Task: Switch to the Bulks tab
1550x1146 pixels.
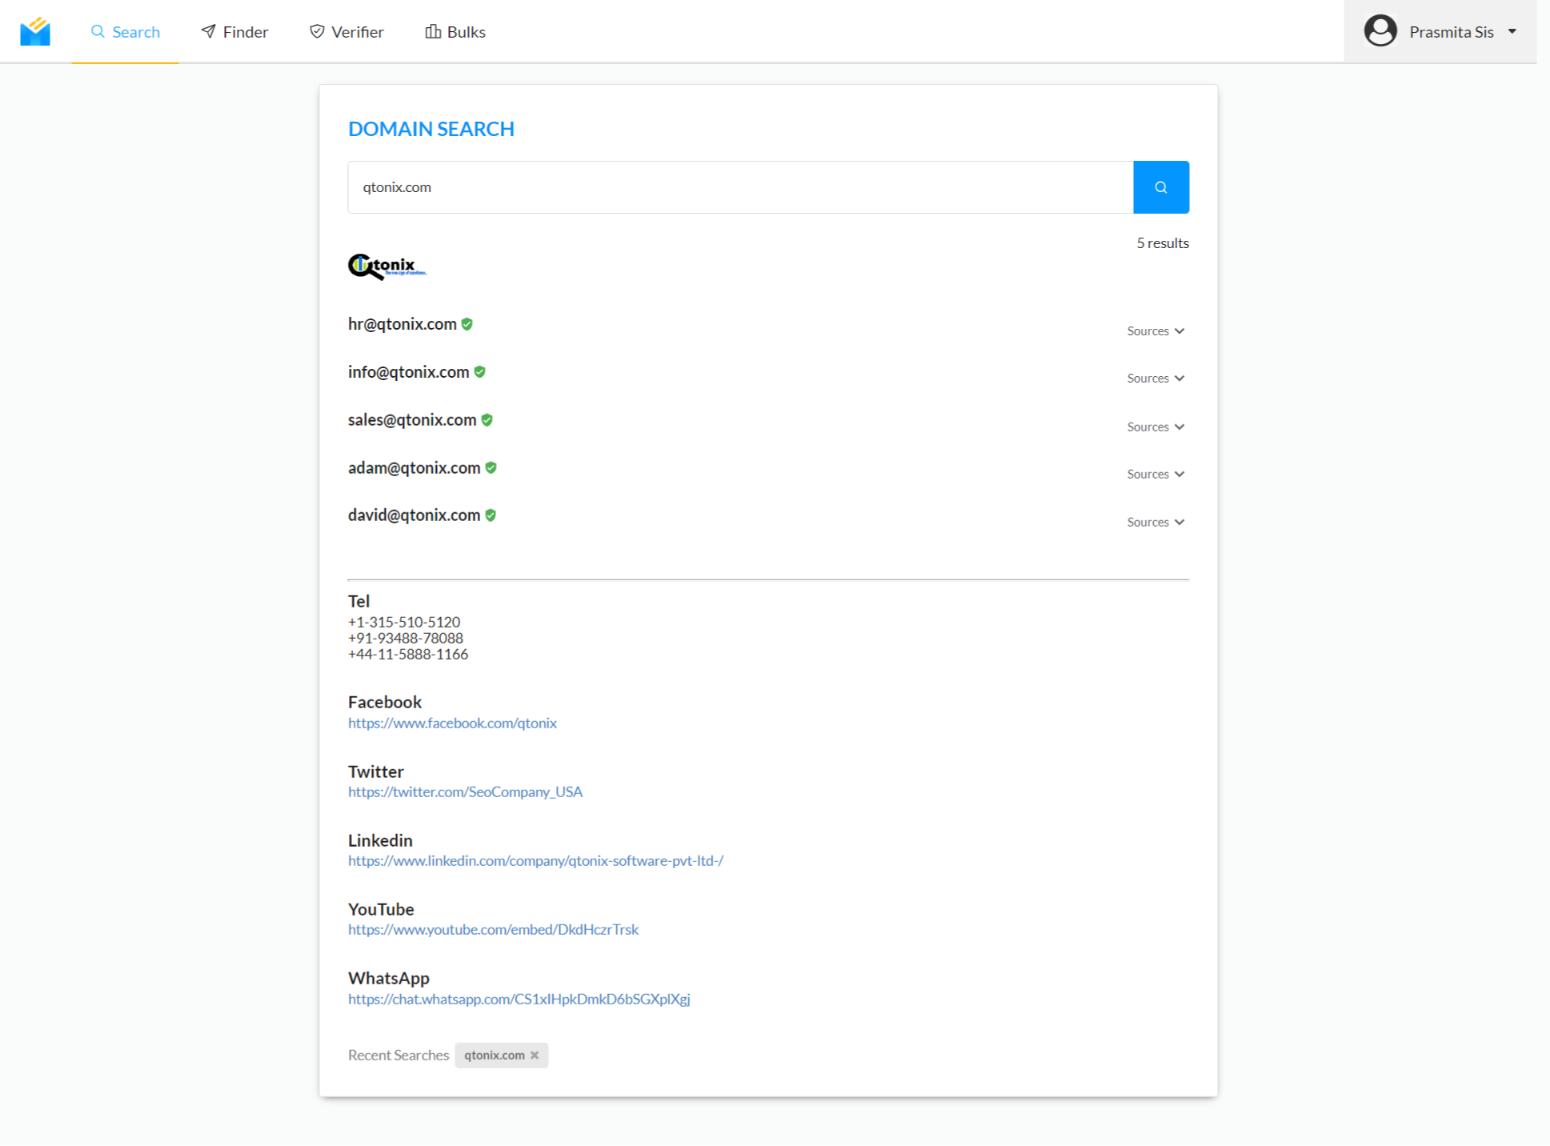Action: (456, 32)
